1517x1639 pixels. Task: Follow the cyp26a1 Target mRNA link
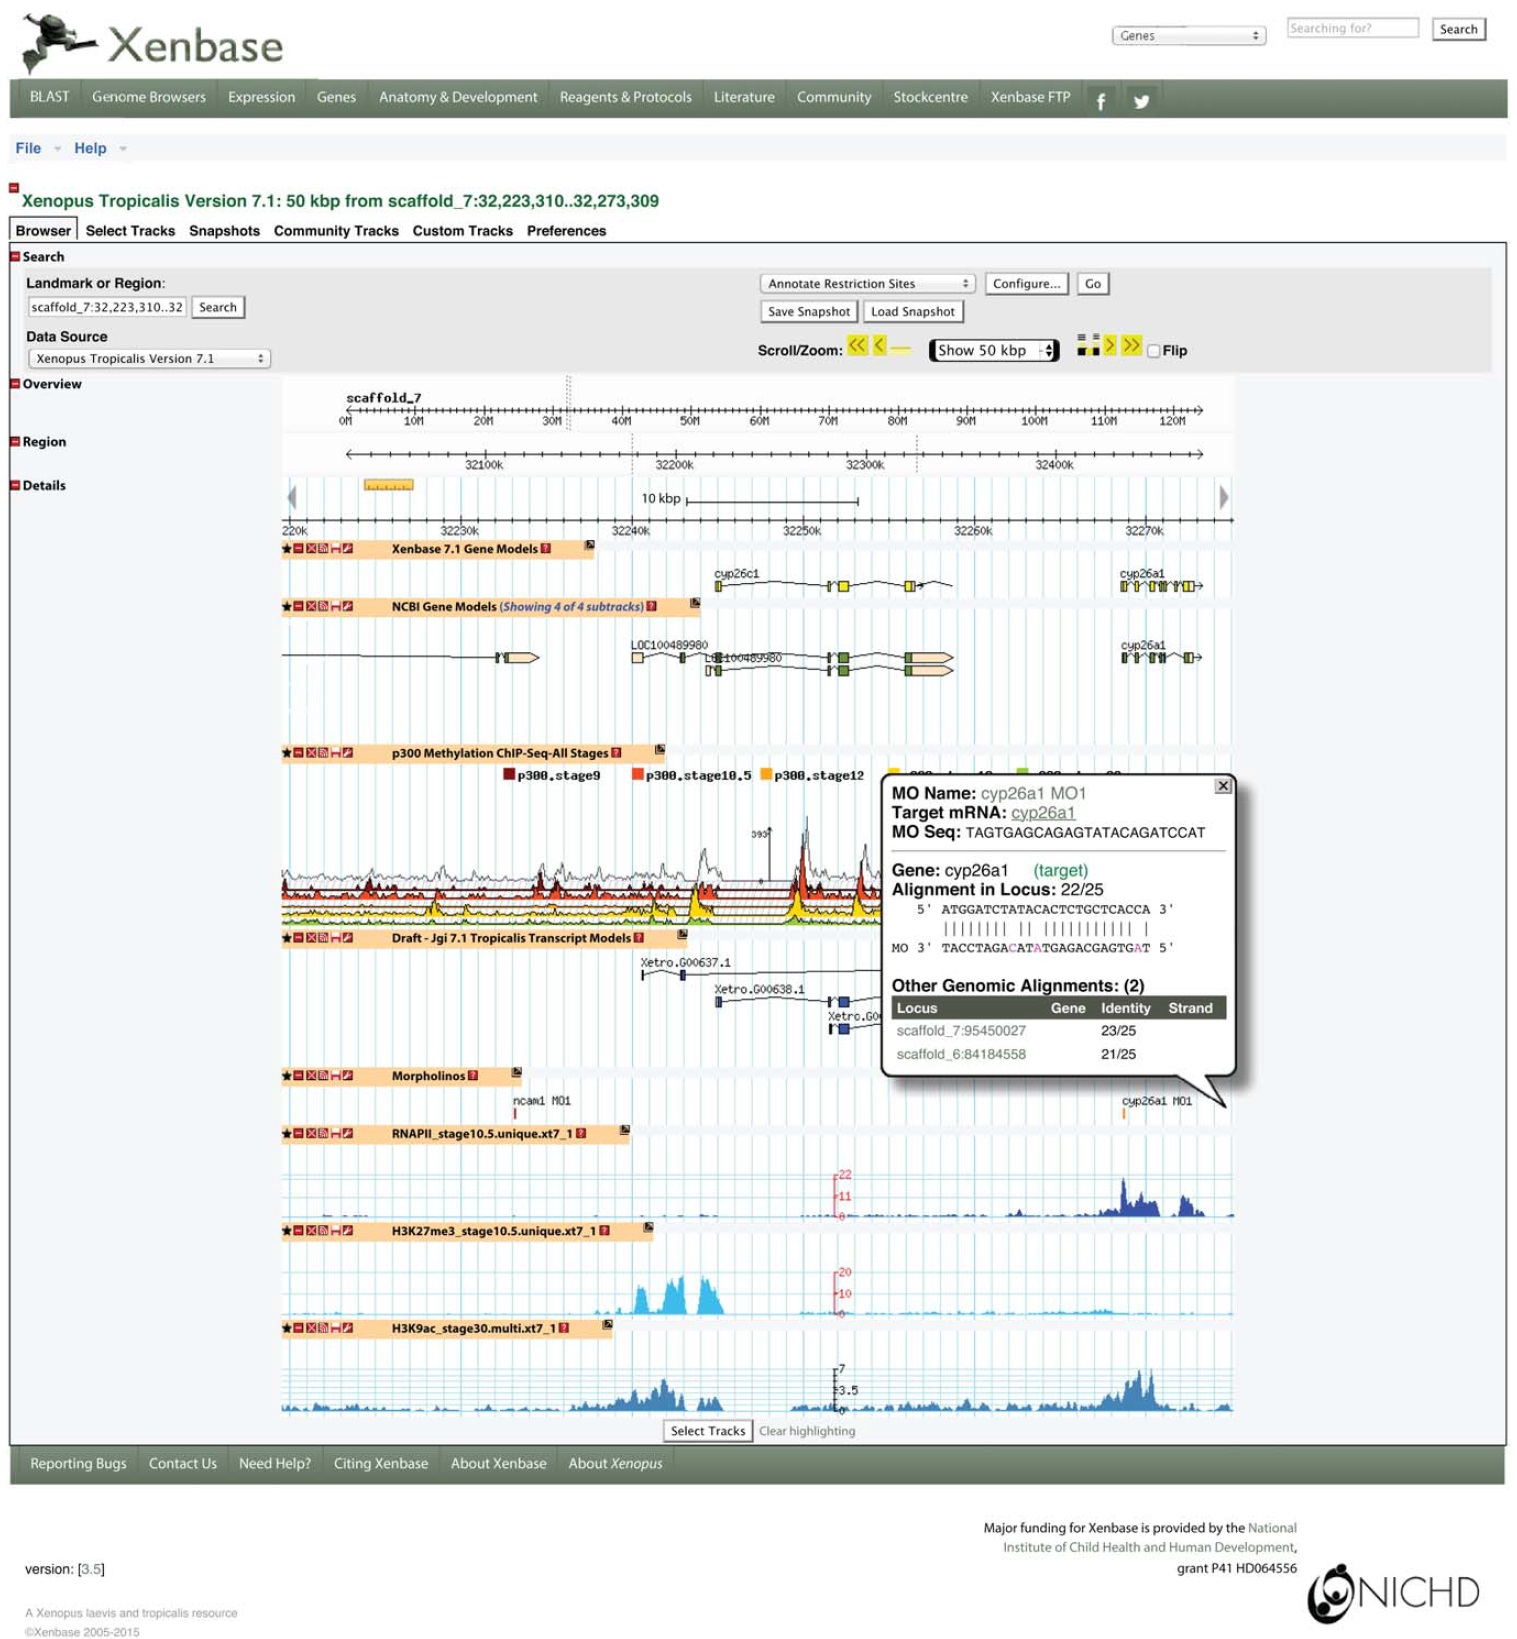pos(1042,813)
